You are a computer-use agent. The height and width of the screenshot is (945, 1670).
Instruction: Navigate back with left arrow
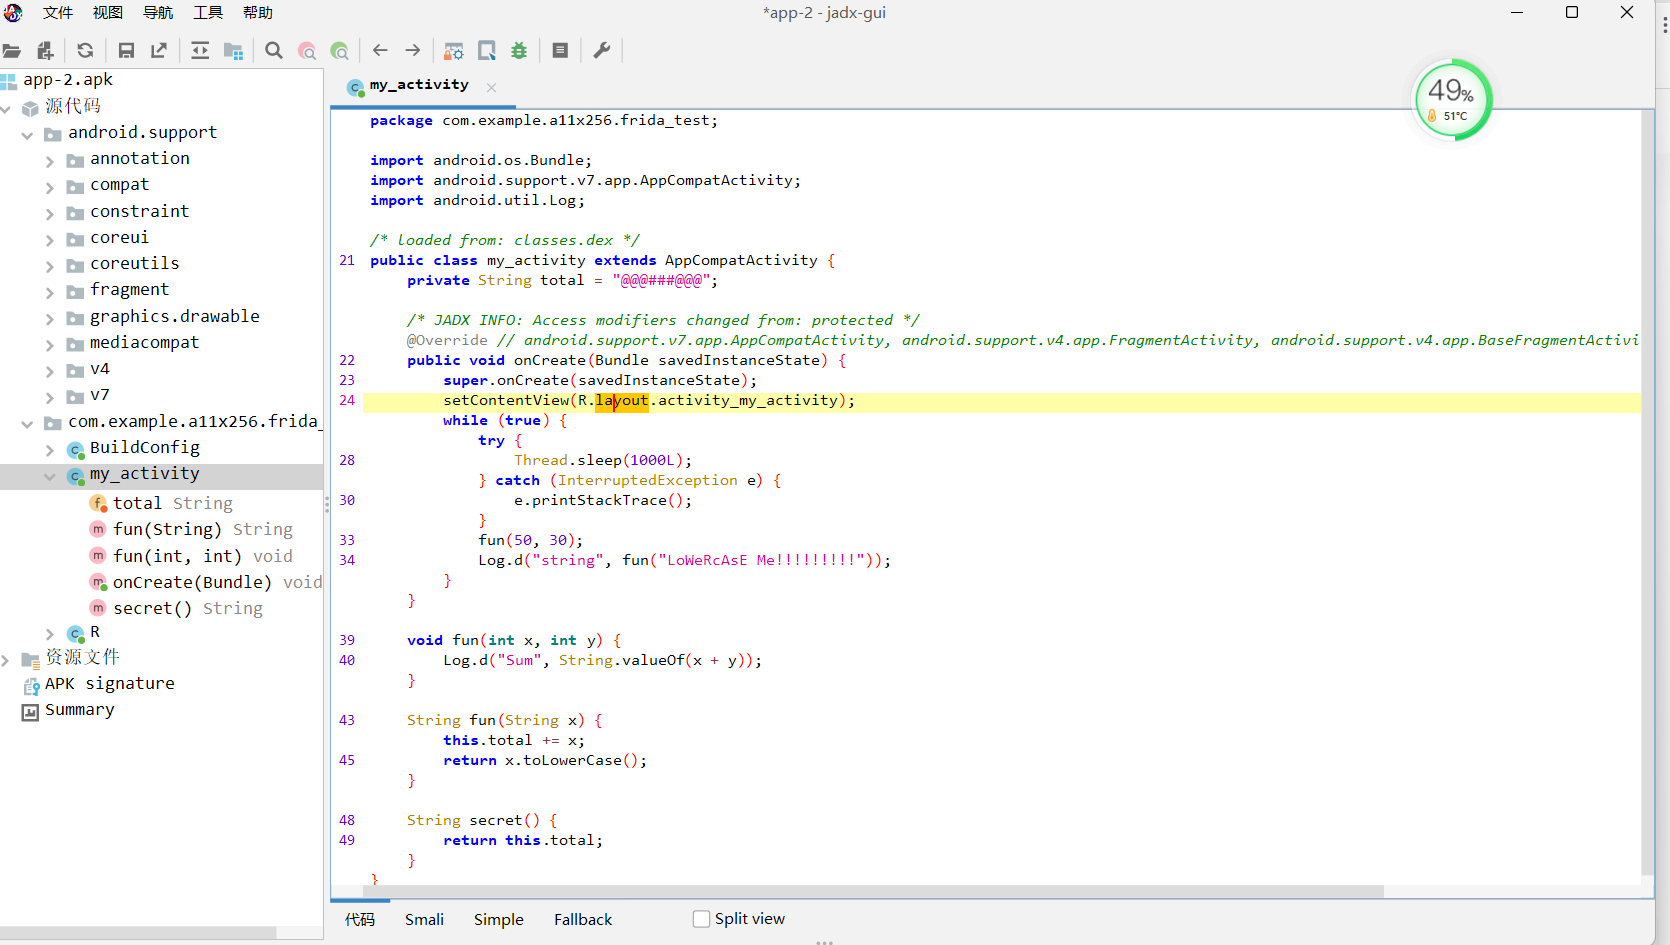pyautogui.click(x=380, y=51)
